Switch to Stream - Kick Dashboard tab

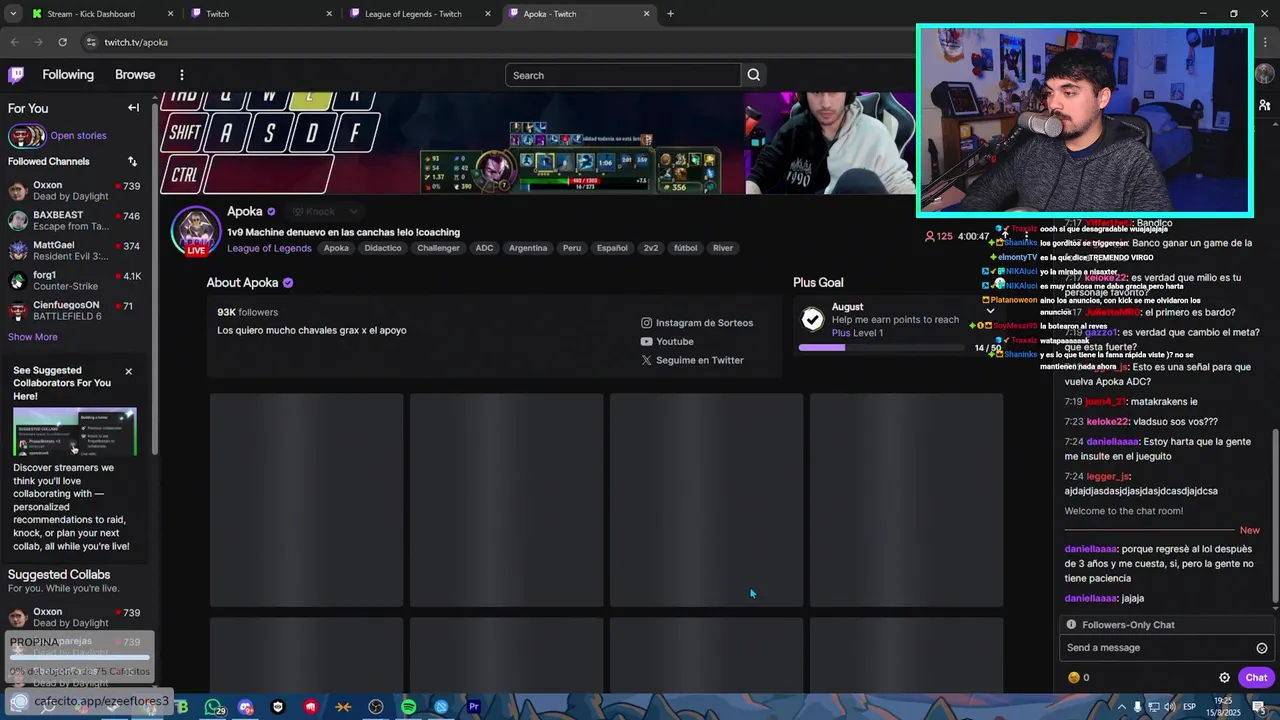(x=103, y=14)
